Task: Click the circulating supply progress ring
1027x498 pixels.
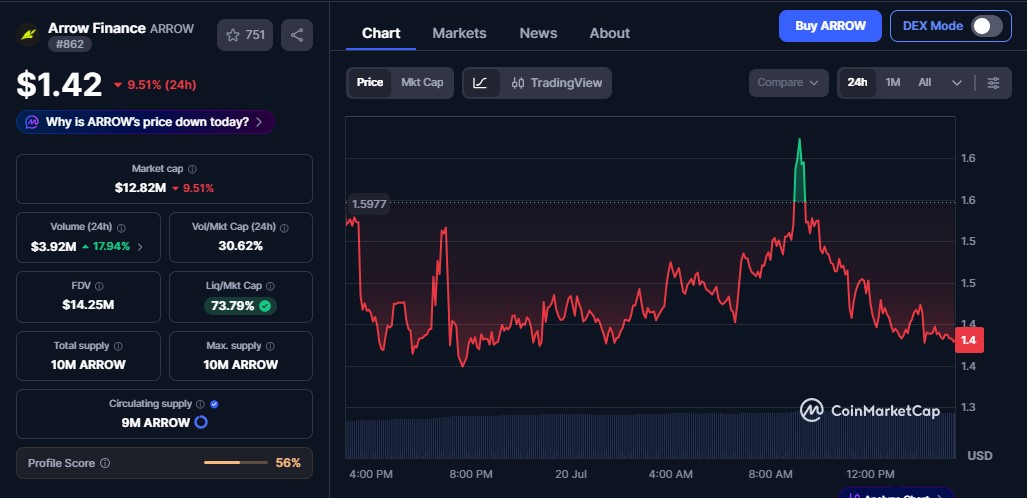Action: (201, 423)
